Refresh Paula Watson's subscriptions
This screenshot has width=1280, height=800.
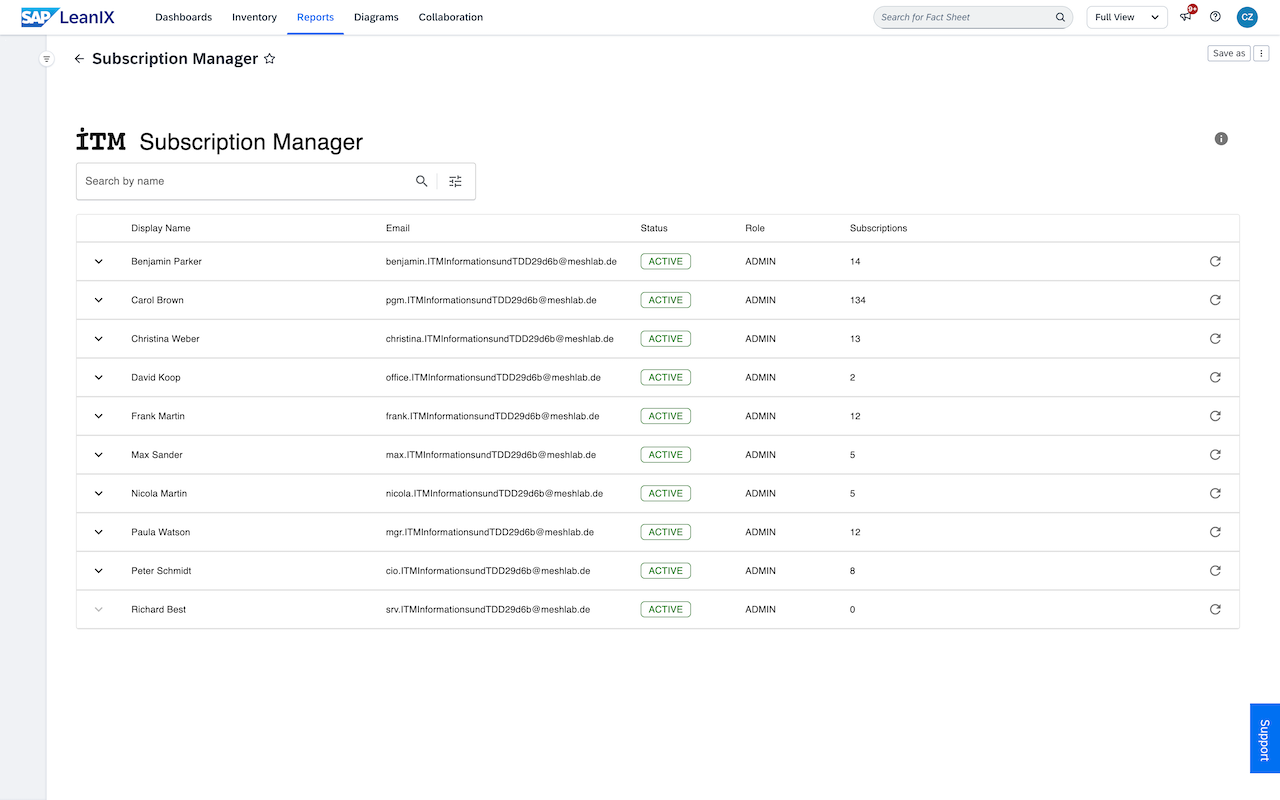[x=1215, y=532]
